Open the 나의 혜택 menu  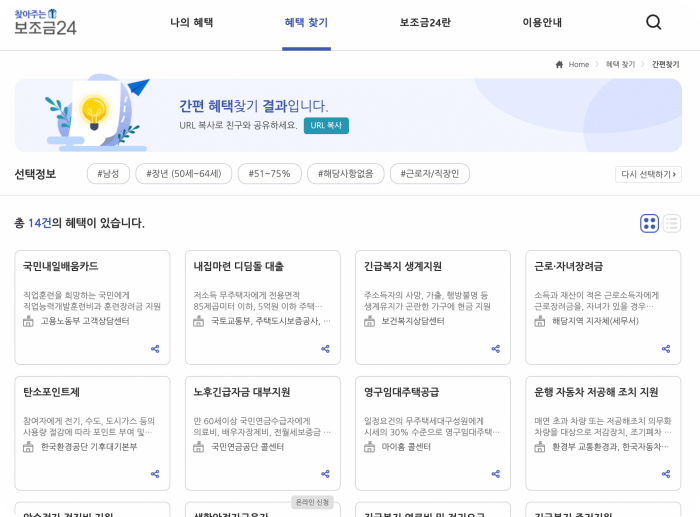point(192,22)
